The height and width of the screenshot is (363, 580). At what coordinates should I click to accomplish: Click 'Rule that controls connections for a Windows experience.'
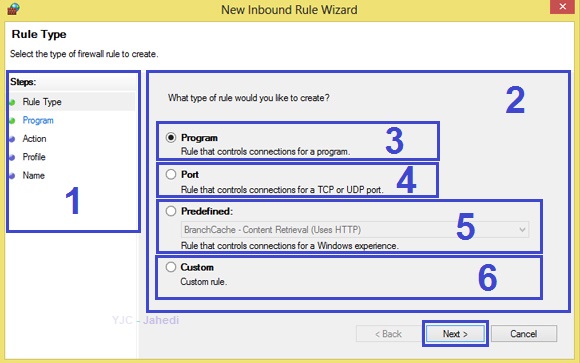pyautogui.click(x=290, y=246)
